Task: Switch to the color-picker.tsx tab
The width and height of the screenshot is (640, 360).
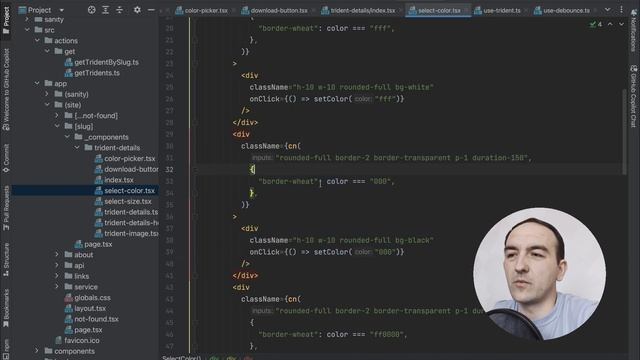Action: click(x=202, y=10)
